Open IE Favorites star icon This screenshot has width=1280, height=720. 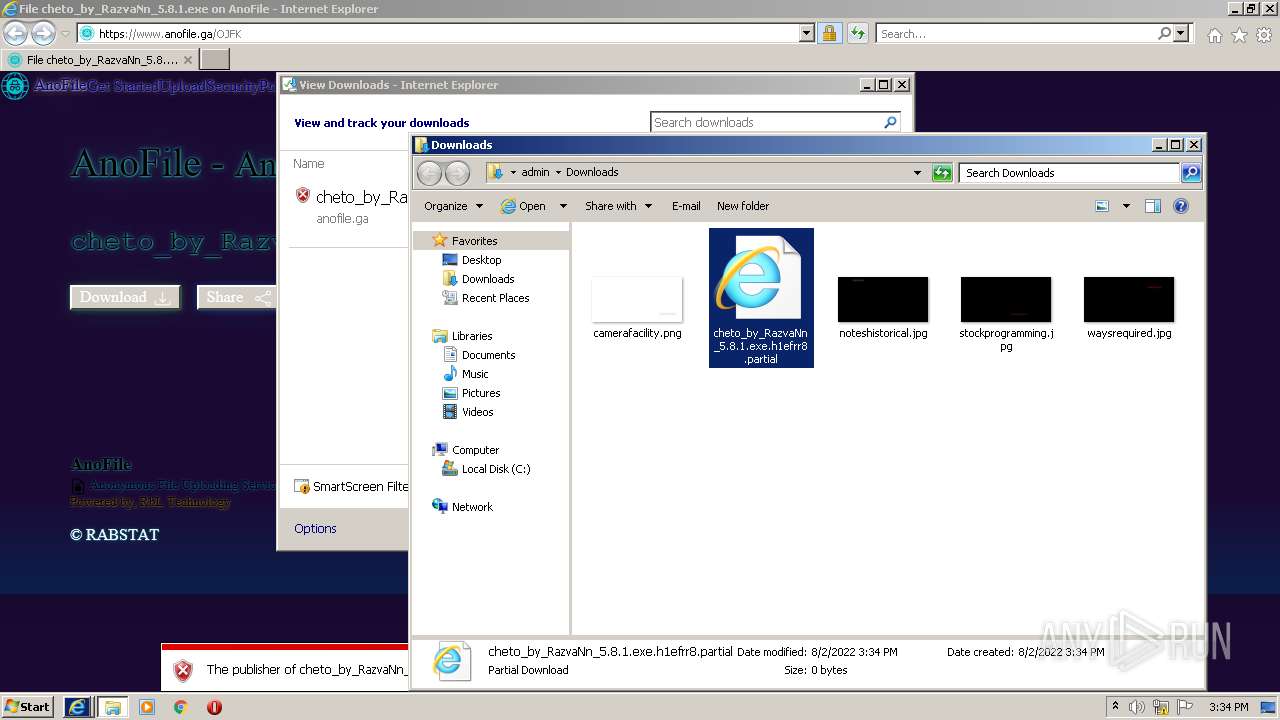[x=1239, y=35]
